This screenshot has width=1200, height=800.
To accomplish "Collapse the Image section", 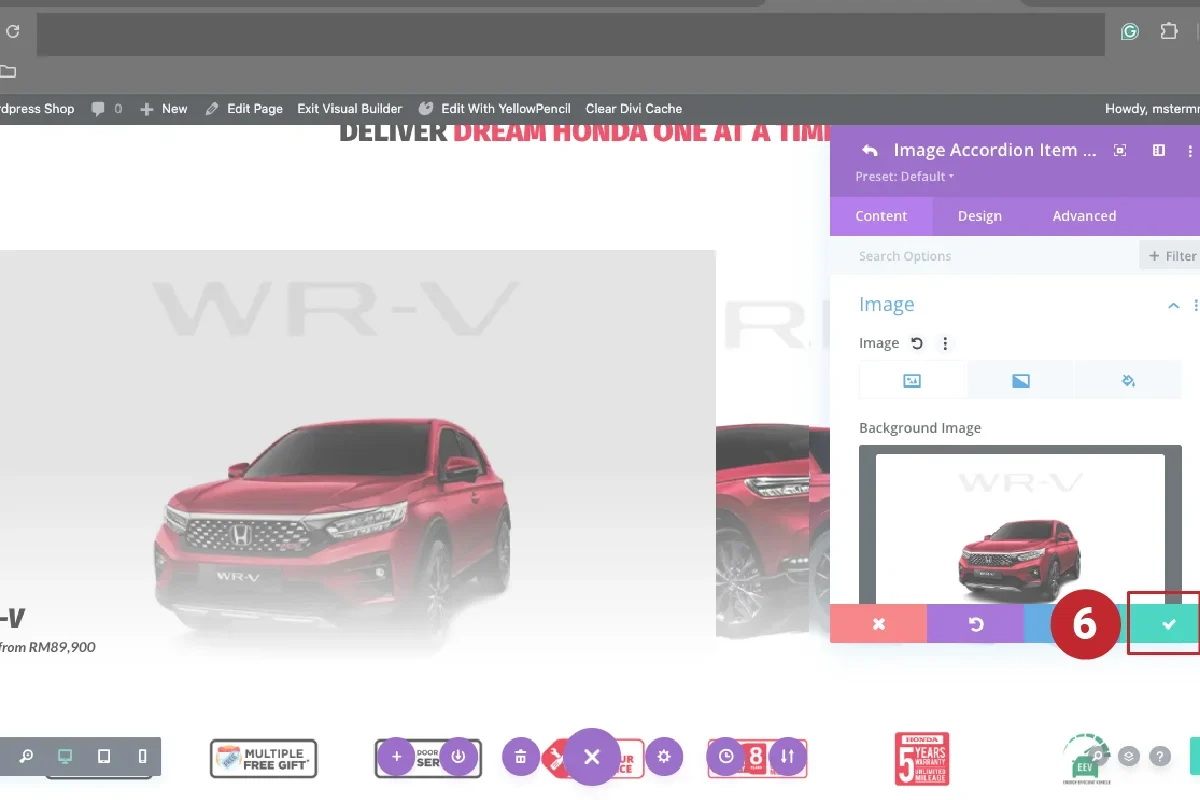I will coord(1173,306).
